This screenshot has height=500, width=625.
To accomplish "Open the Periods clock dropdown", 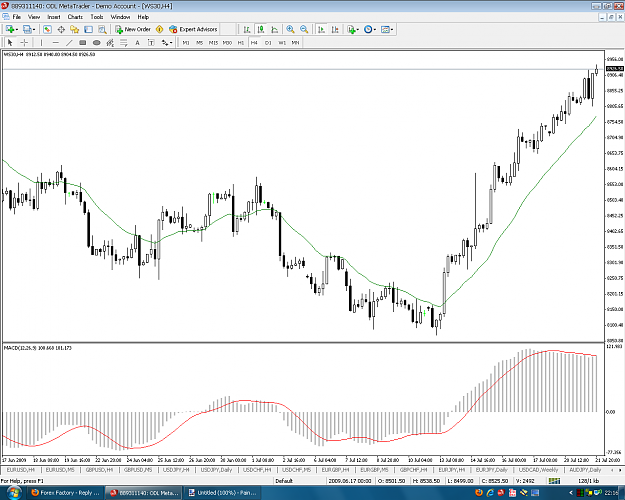I will 369,29.
